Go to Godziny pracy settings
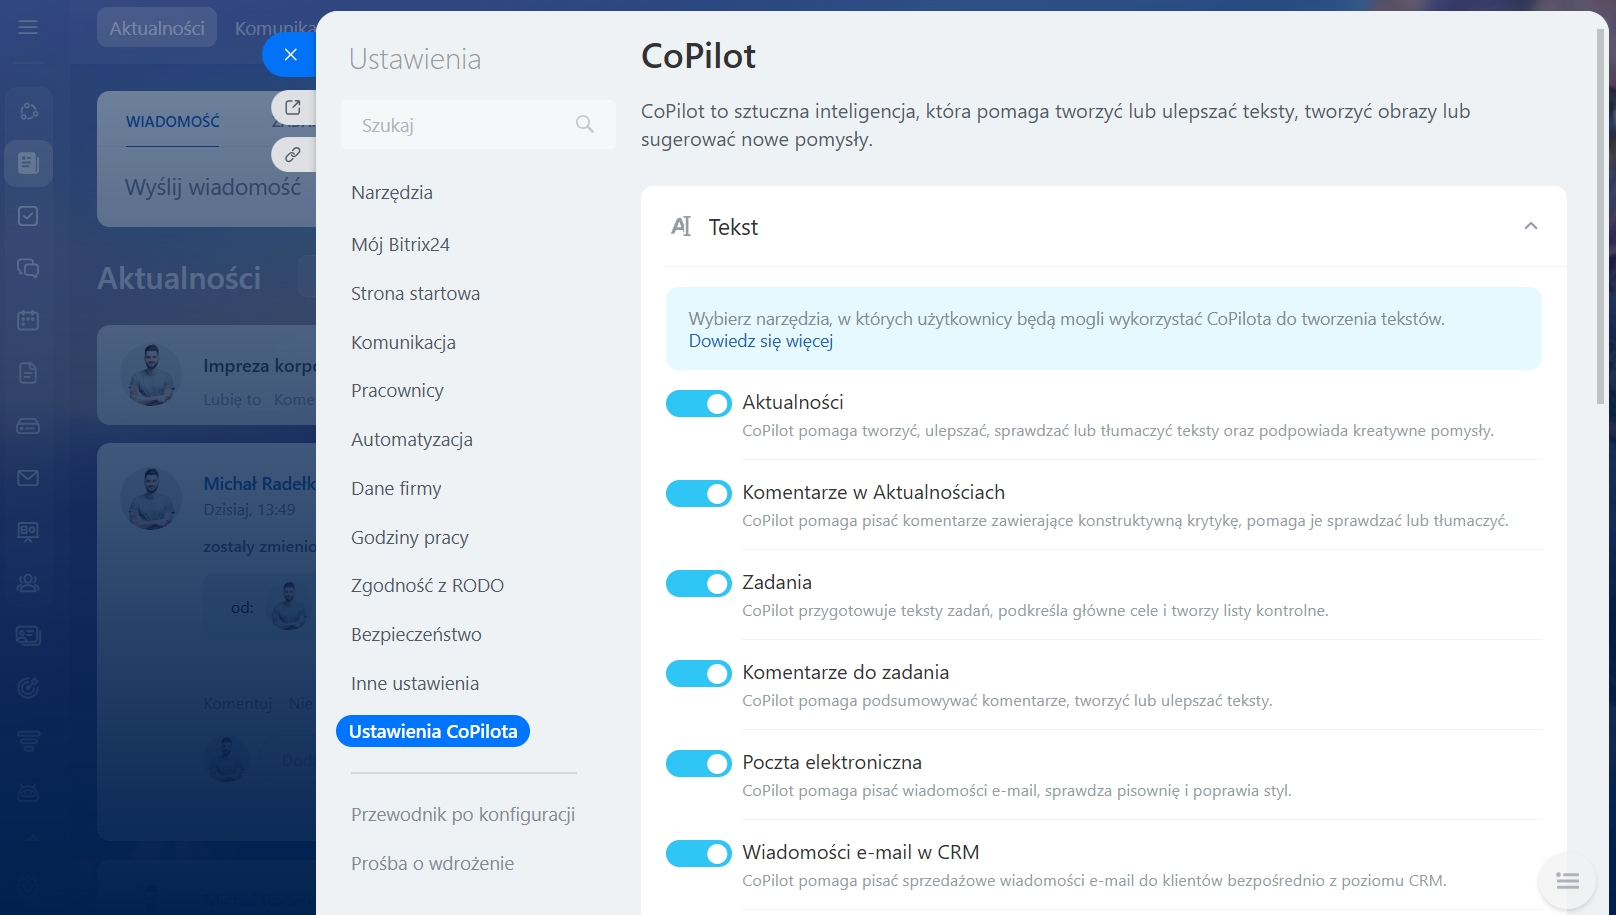 click(x=410, y=537)
